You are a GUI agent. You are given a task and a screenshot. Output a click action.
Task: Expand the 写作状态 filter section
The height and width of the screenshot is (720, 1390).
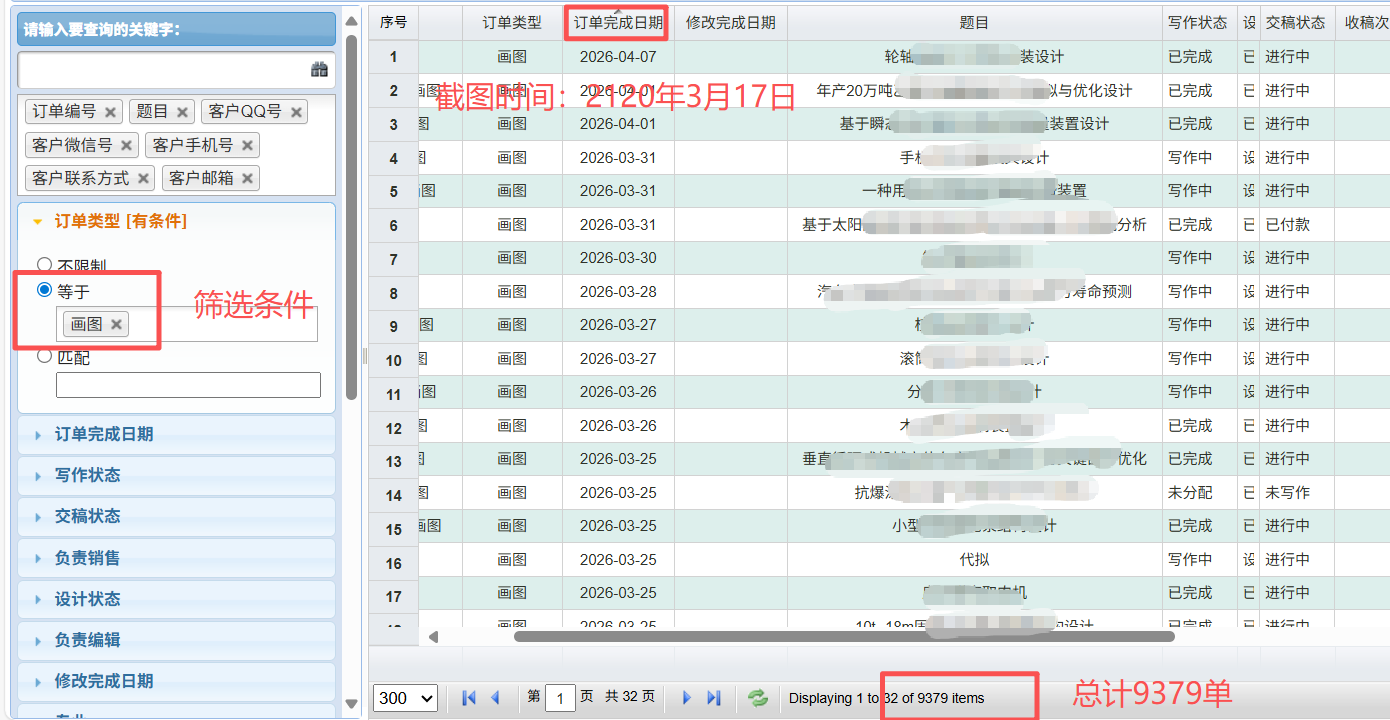click(87, 476)
